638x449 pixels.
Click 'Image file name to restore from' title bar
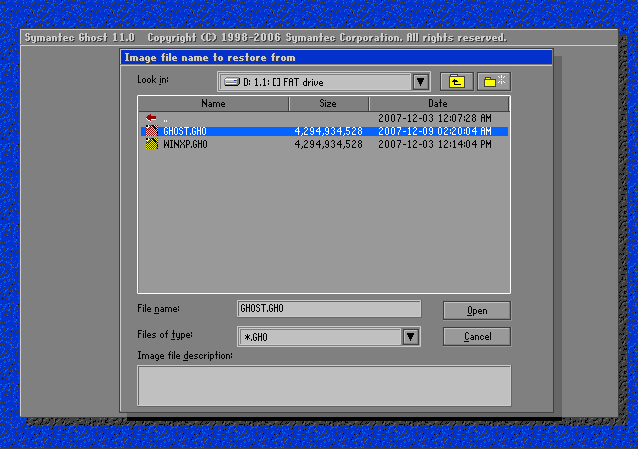[x=336, y=57]
